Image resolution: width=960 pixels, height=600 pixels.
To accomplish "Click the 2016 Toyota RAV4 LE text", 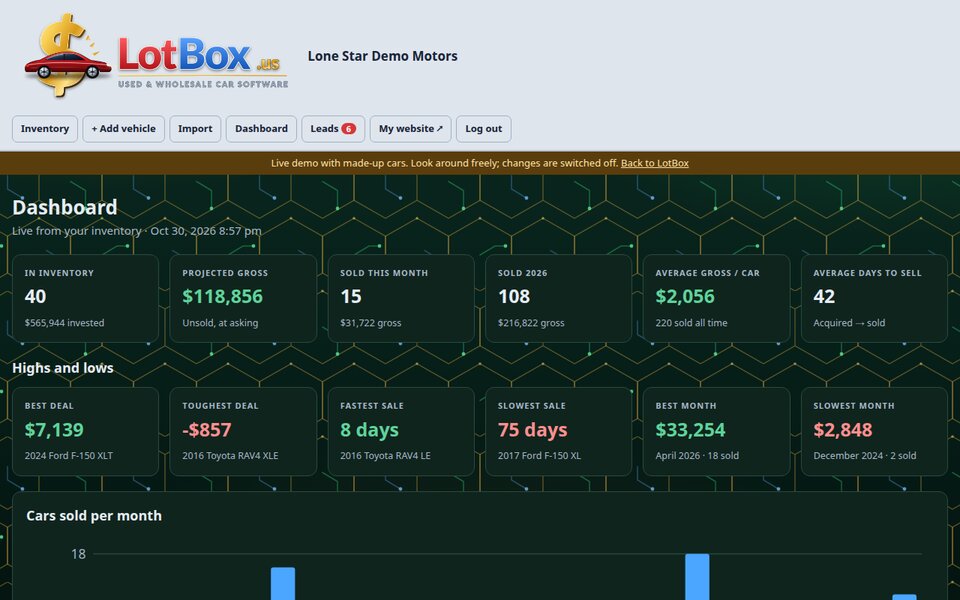I will [385, 456].
